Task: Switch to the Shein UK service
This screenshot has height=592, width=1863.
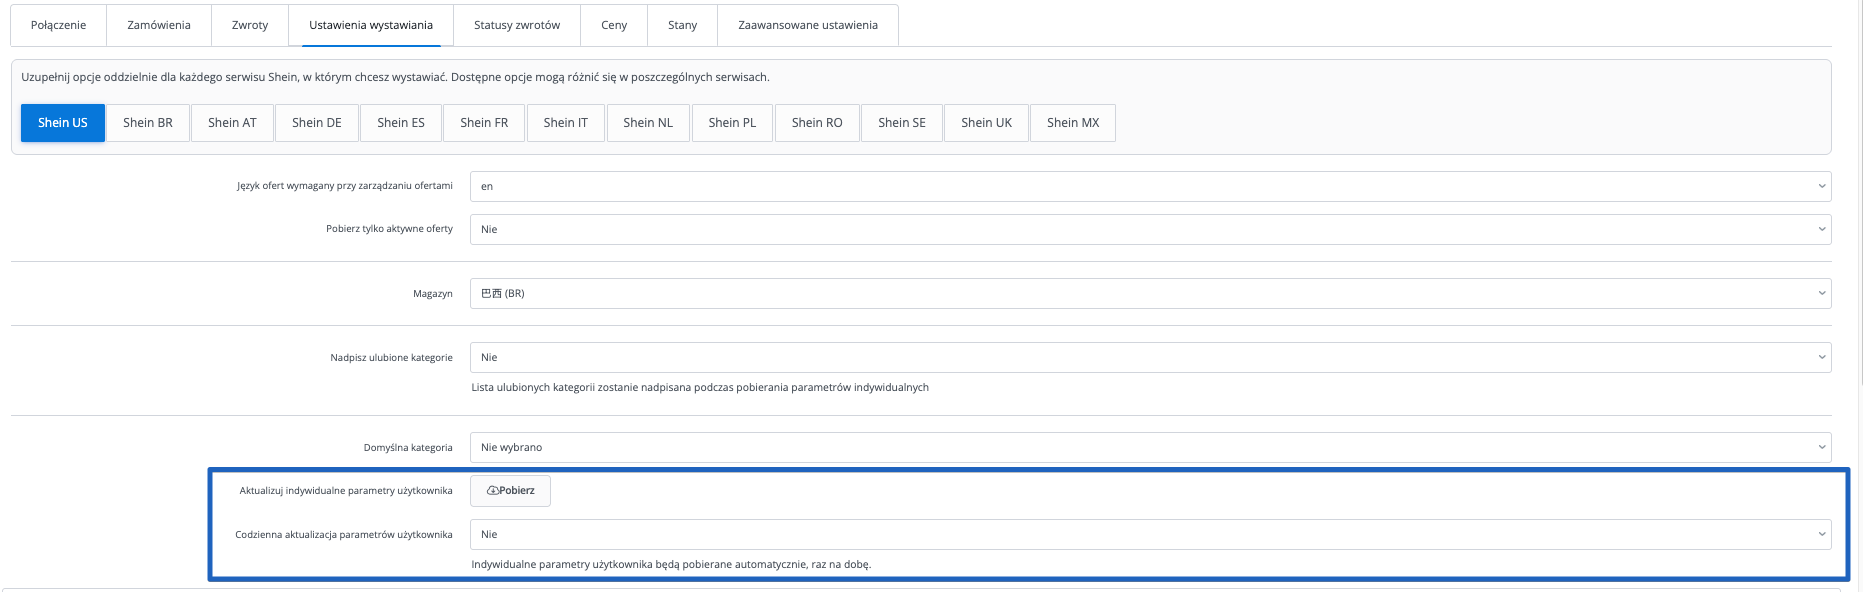Action: [x=985, y=123]
